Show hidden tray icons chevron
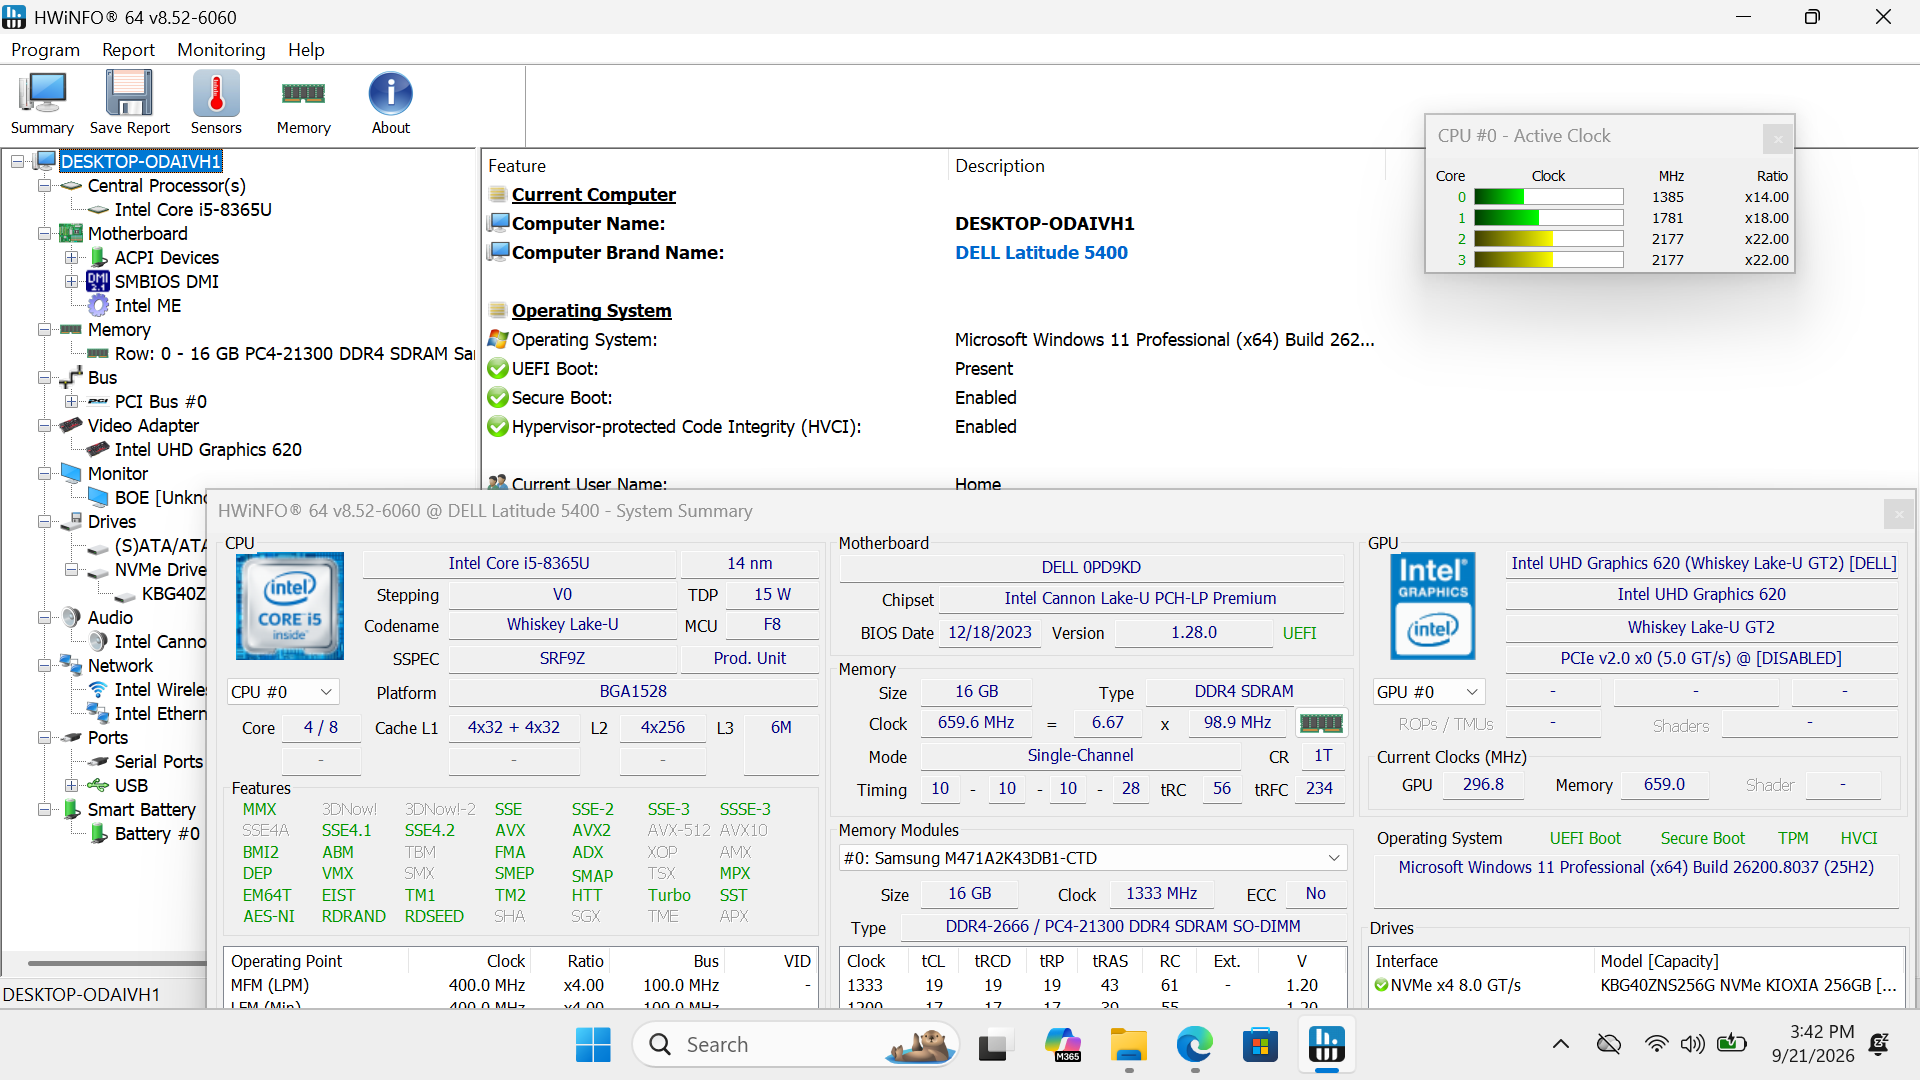 [x=1560, y=1045]
